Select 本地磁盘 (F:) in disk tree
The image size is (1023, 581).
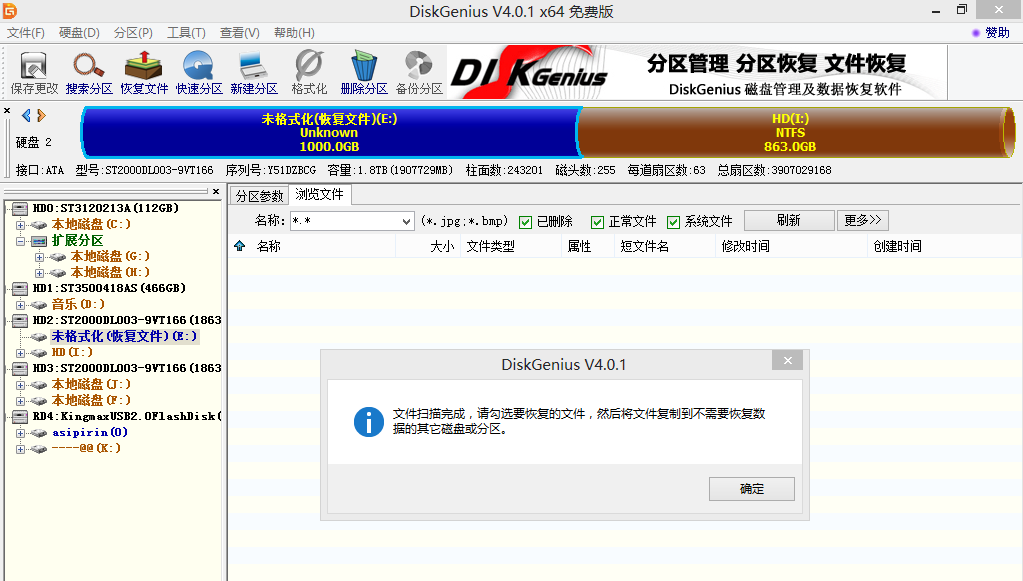point(91,400)
